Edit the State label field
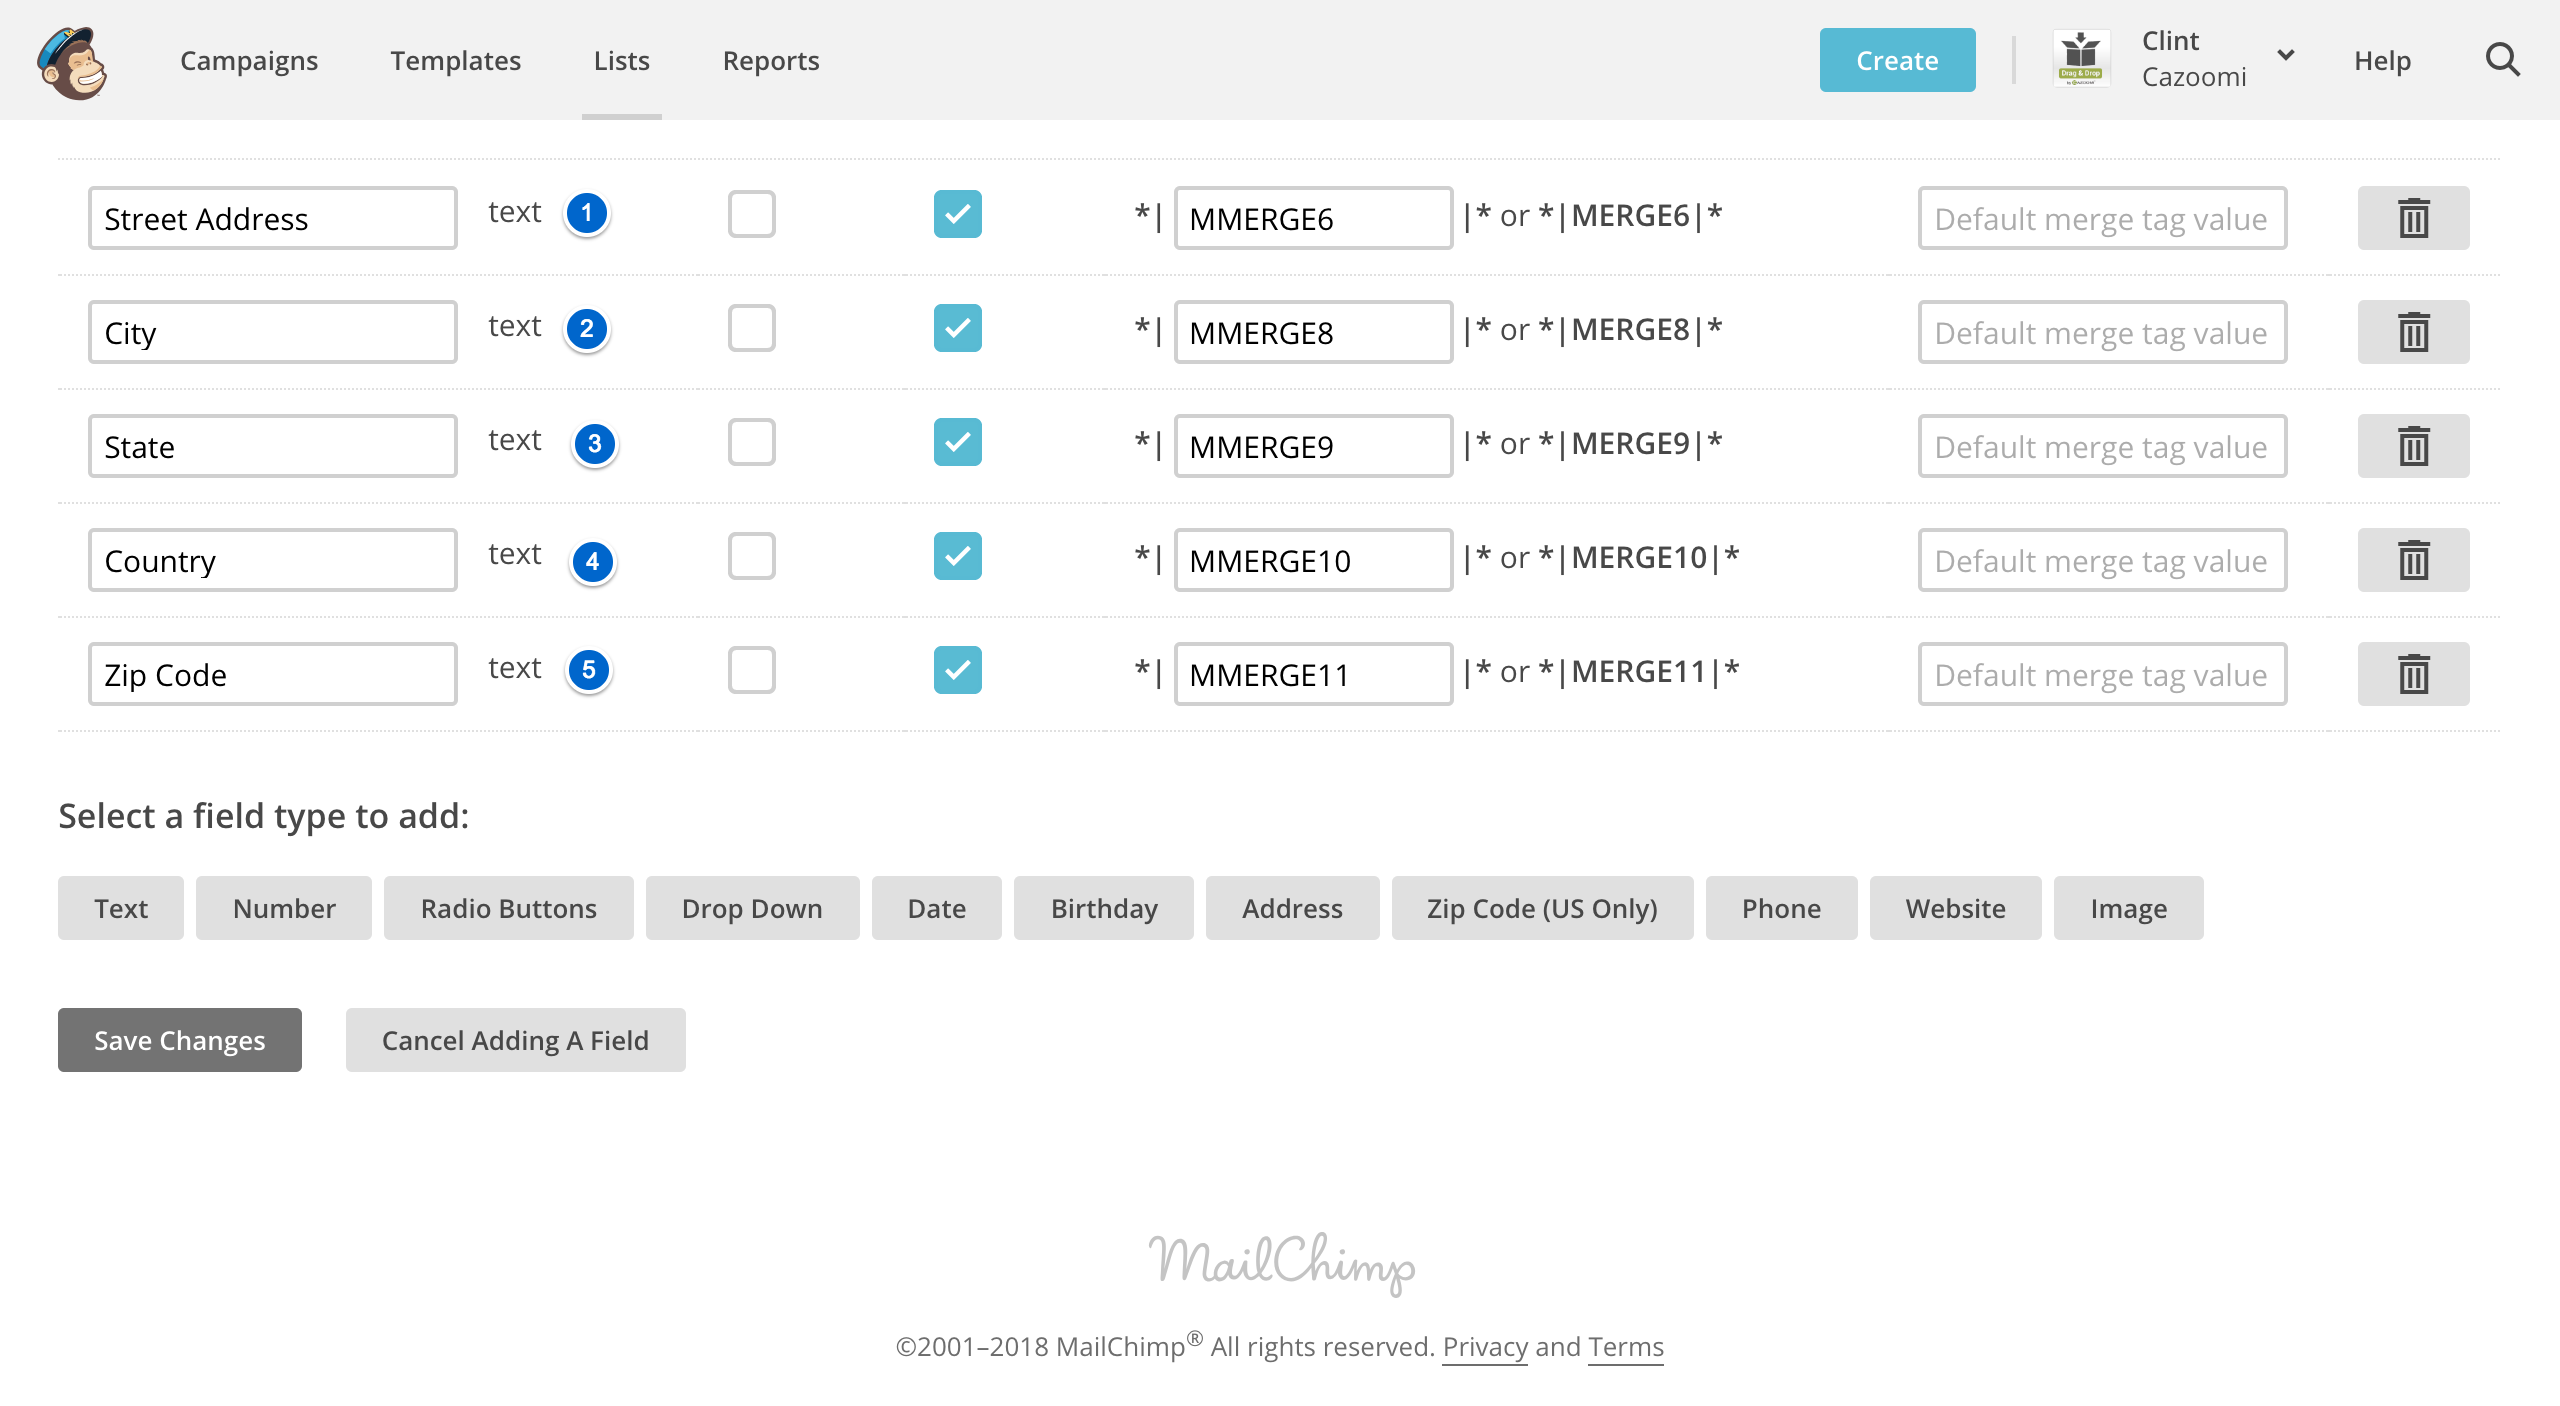Viewport: 2560px width, 1406px height. pyautogui.click(x=273, y=446)
